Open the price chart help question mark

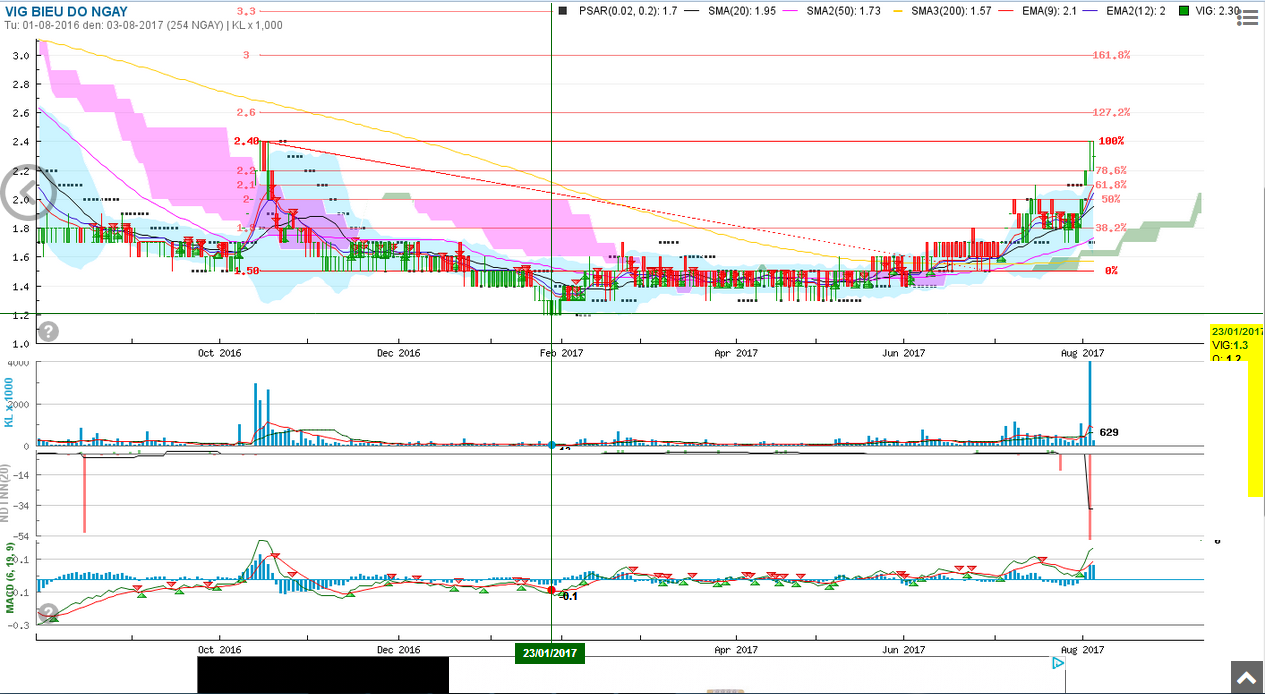(x=48, y=331)
